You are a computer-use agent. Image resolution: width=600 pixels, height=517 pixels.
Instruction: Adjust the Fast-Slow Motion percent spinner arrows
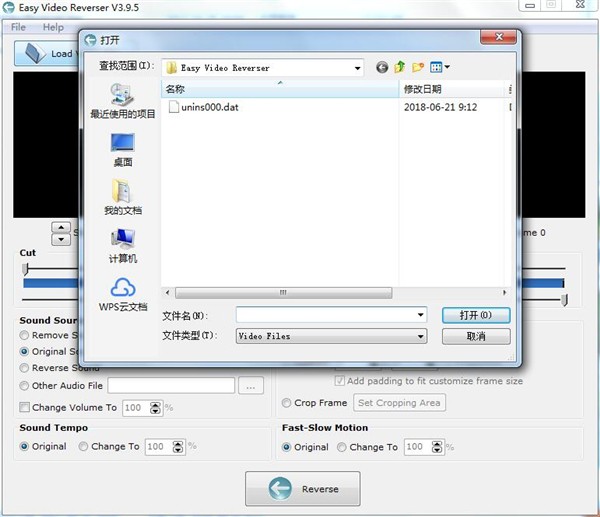point(437,447)
